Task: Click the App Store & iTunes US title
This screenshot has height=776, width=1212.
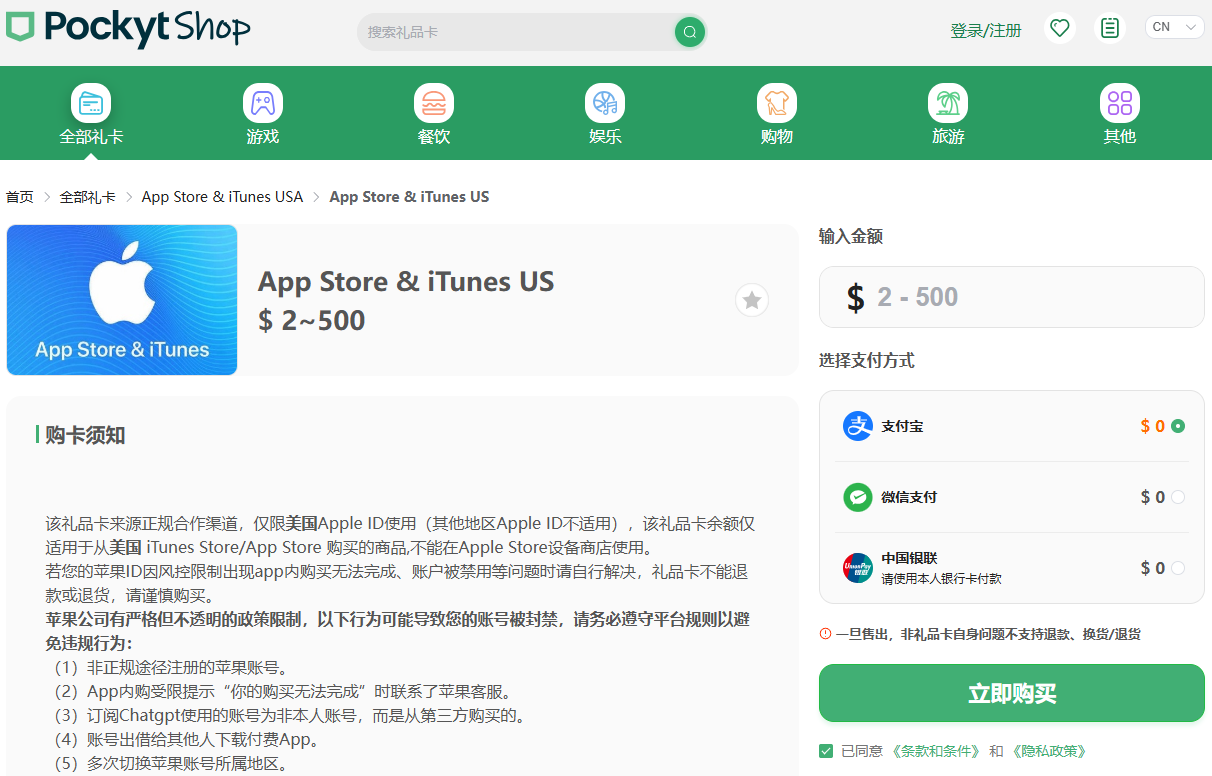Action: (x=406, y=282)
